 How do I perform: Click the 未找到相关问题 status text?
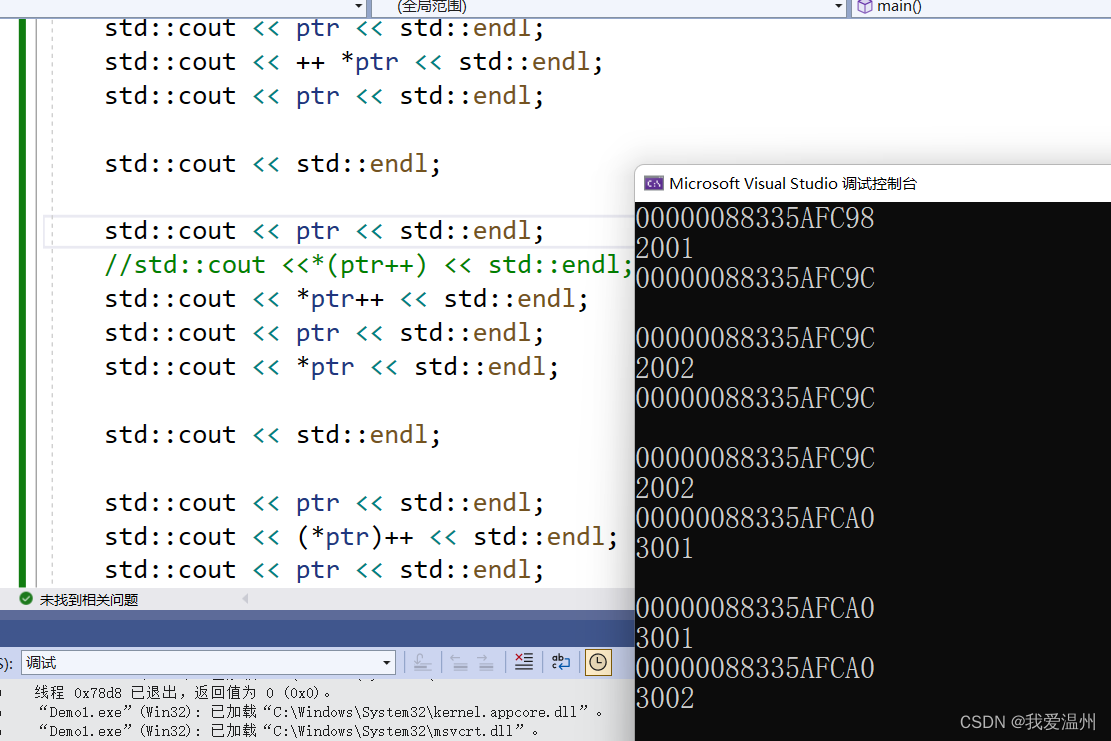89,600
